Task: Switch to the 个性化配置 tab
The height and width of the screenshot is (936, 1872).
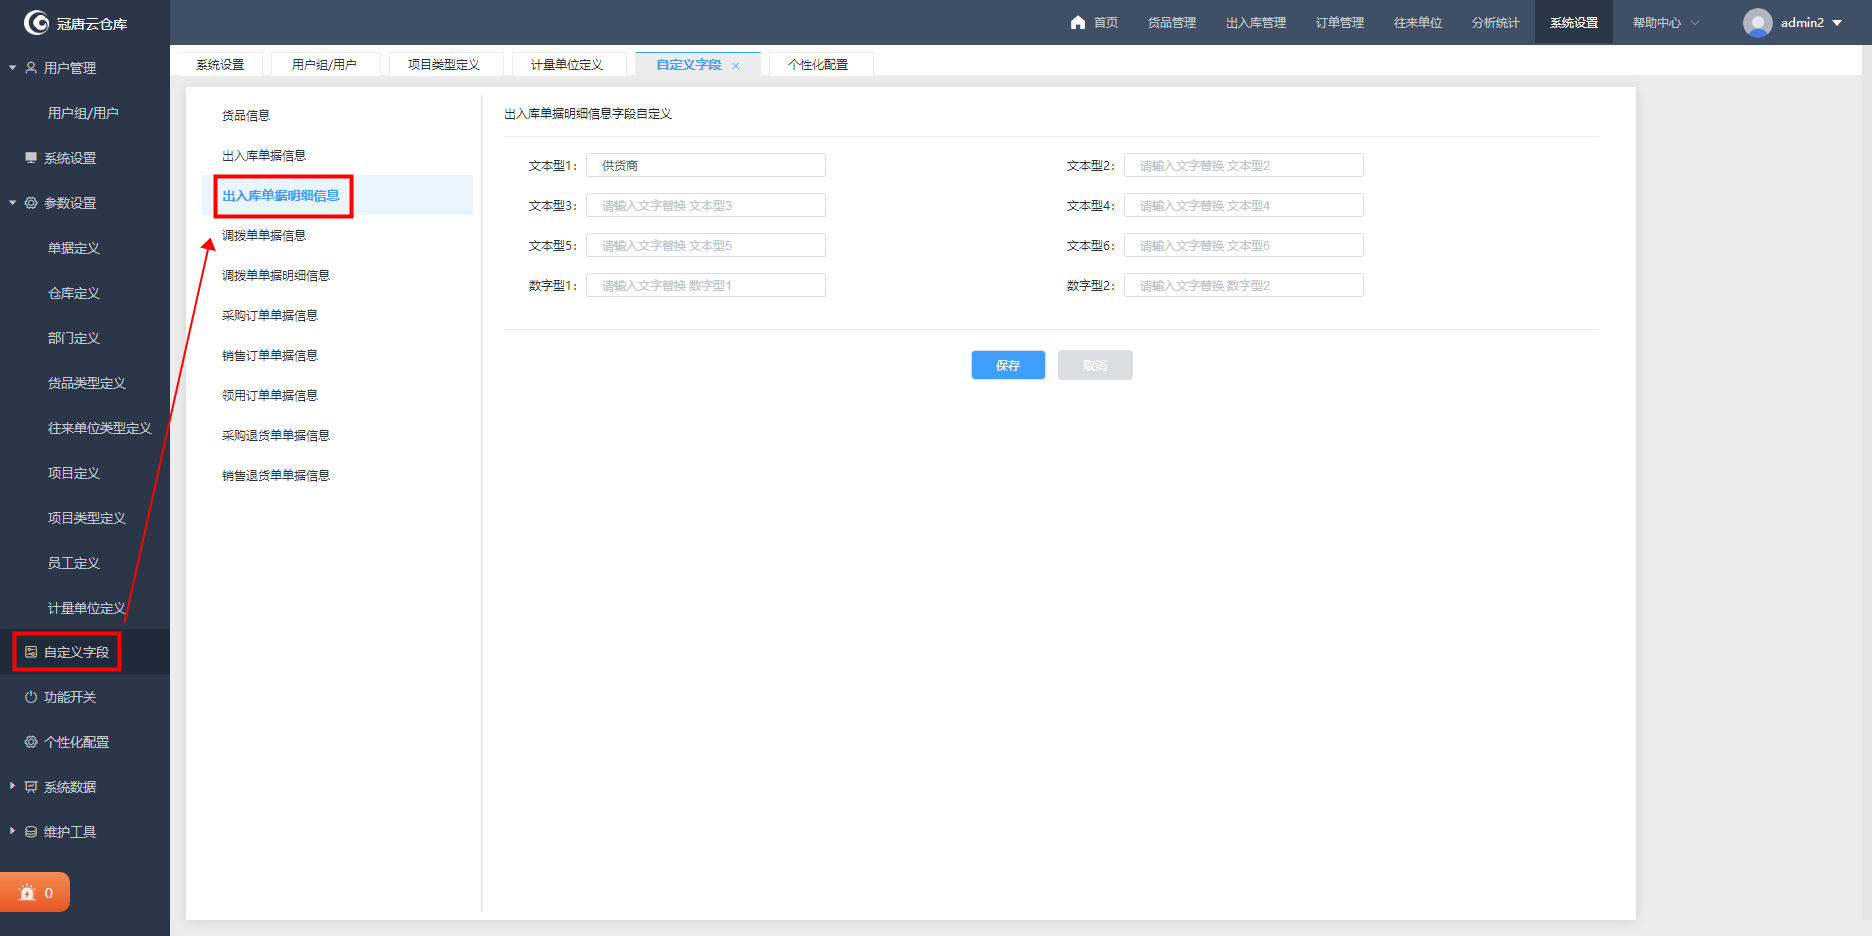Action: [x=818, y=64]
